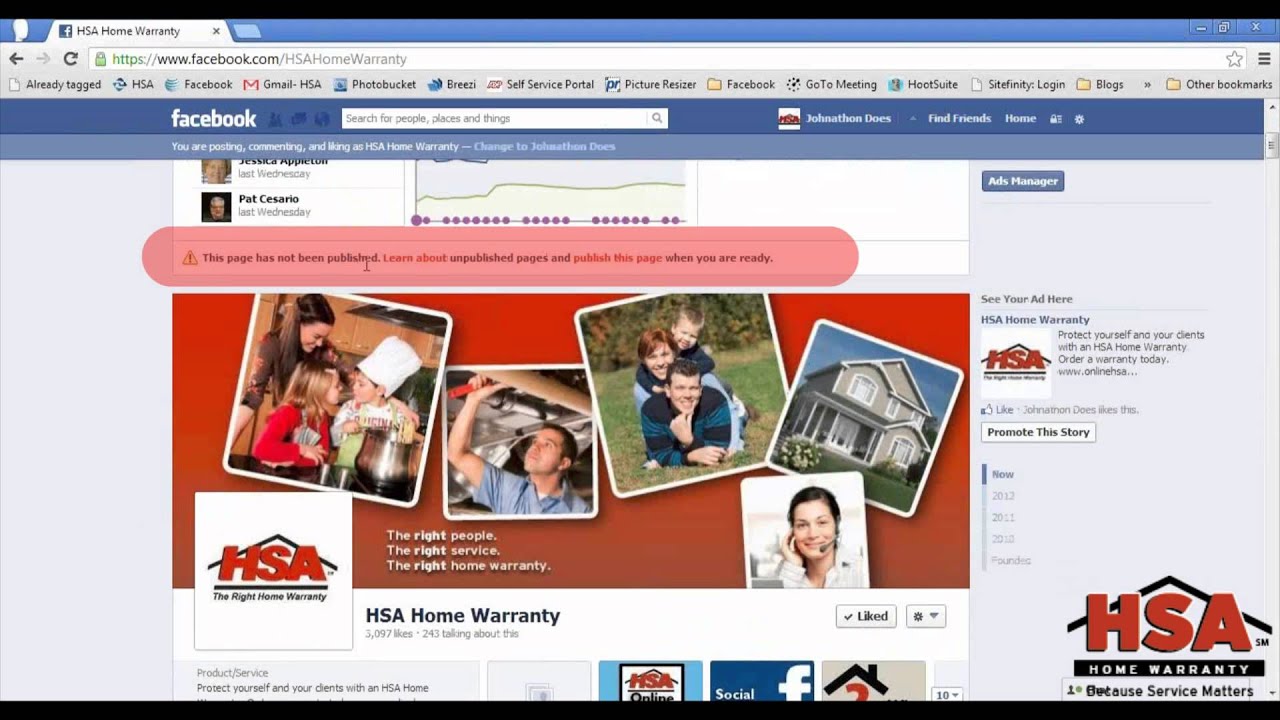This screenshot has height=720, width=1280.
Task: Open the page gear dropdown beside Liked
Action: (925, 616)
